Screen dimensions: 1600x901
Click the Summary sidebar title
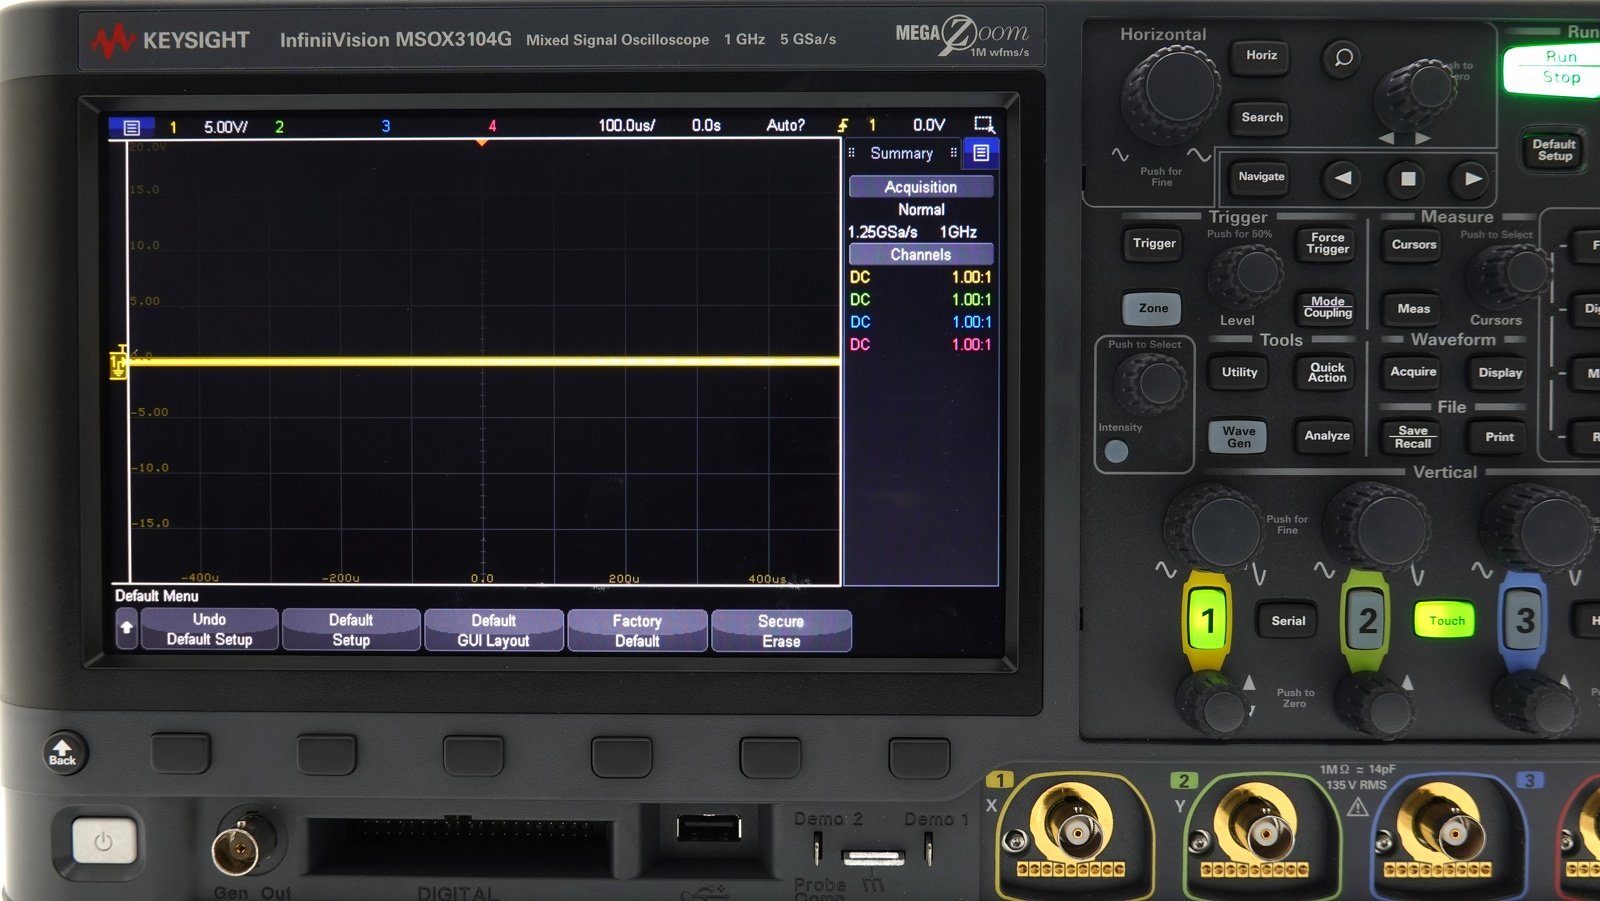click(x=901, y=153)
